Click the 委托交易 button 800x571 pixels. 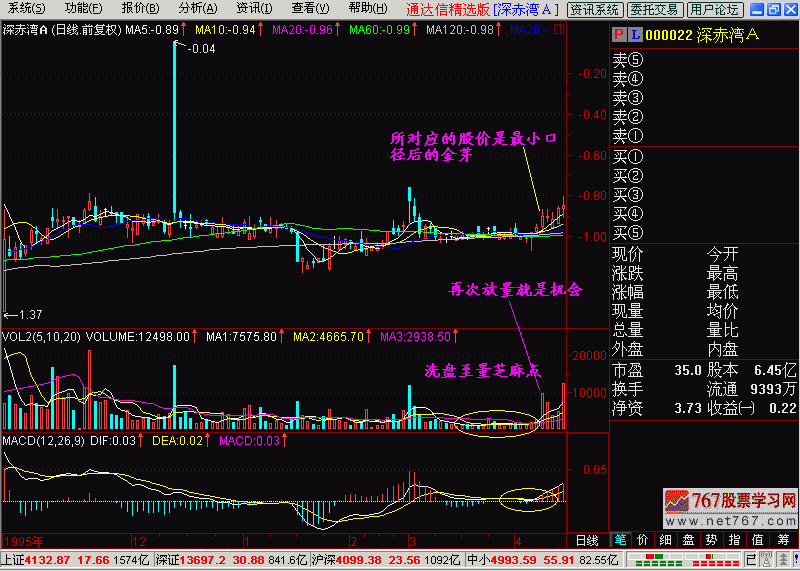pyautogui.click(x=655, y=9)
